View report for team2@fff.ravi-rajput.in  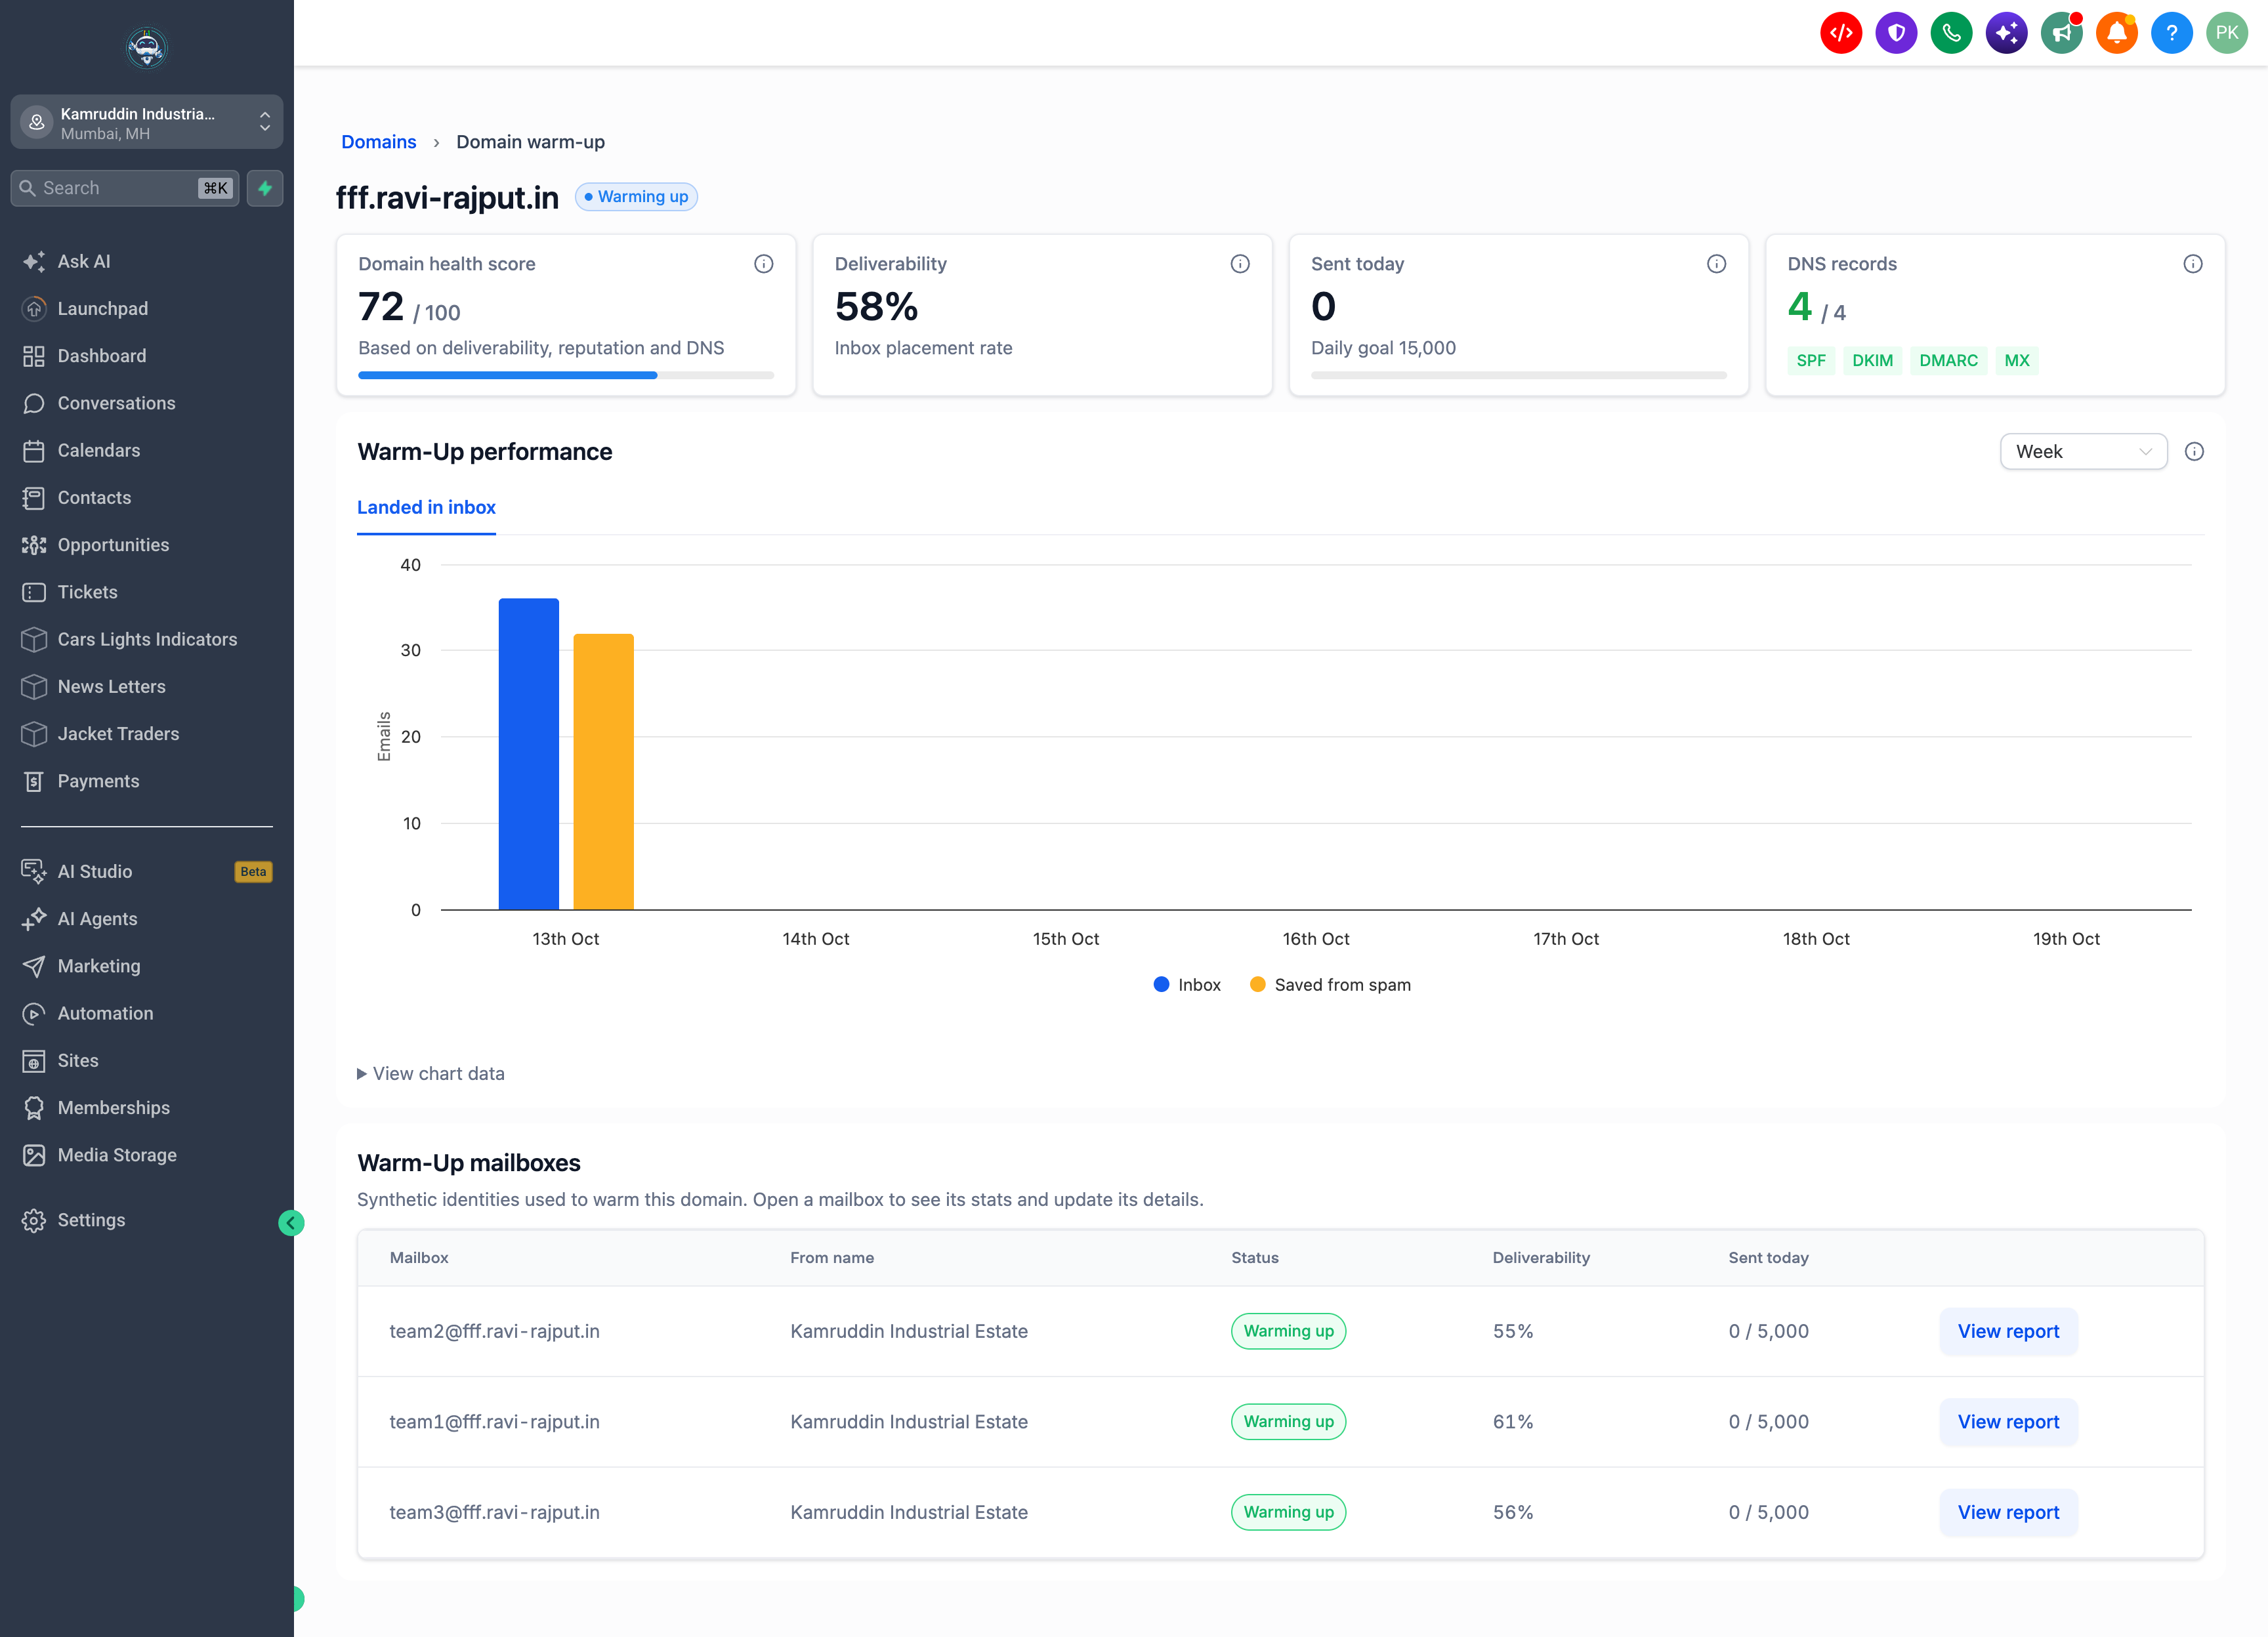[2008, 1331]
